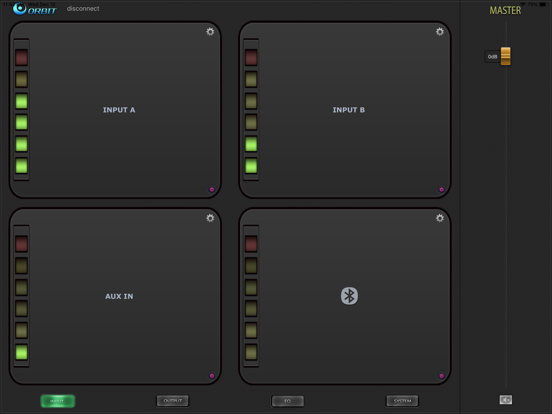Toggle the master mute speaker icon
552x414 pixels.
coord(506,400)
